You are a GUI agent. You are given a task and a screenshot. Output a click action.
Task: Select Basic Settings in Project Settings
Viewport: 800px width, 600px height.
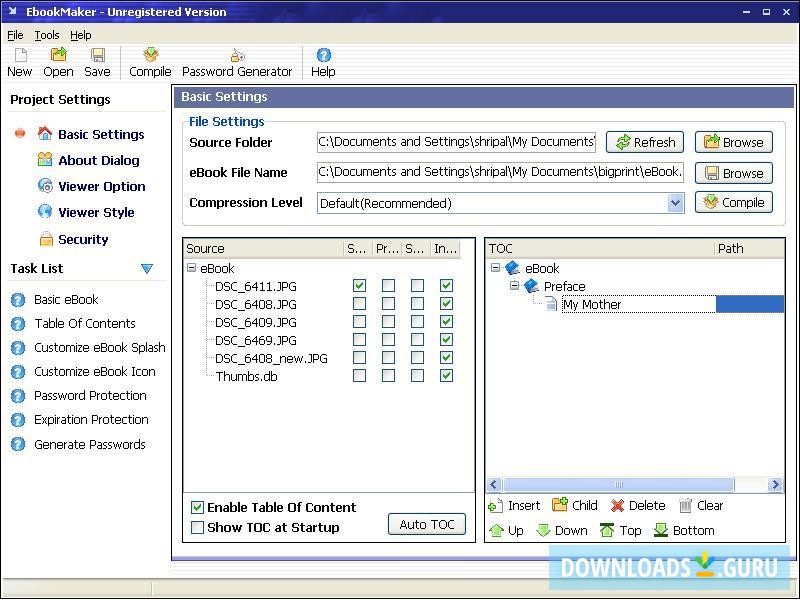pyautogui.click(x=101, y=134)
